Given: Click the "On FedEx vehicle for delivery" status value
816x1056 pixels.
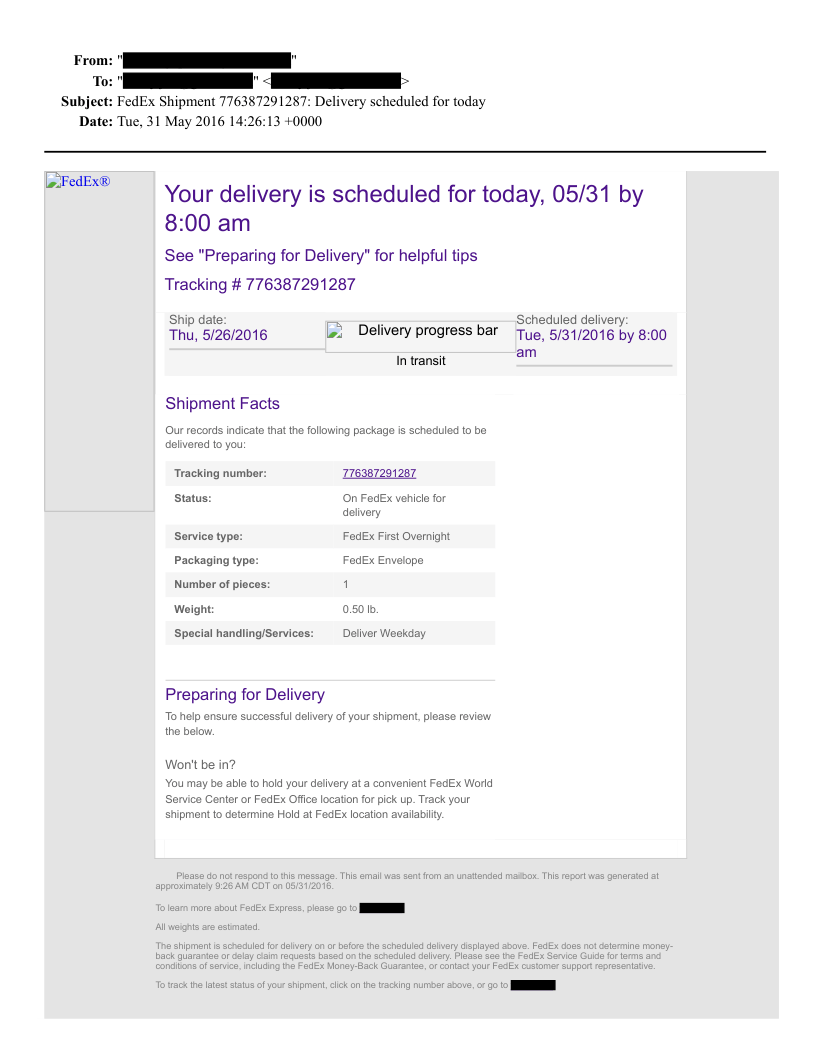Looking at the screenshot, I should 394,505.
